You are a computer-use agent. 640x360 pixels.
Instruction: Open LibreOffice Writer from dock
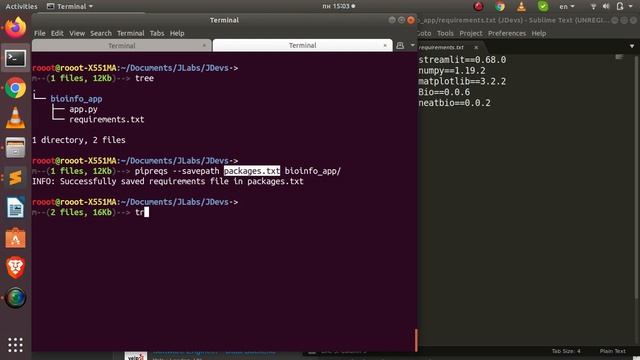[16, 207]
